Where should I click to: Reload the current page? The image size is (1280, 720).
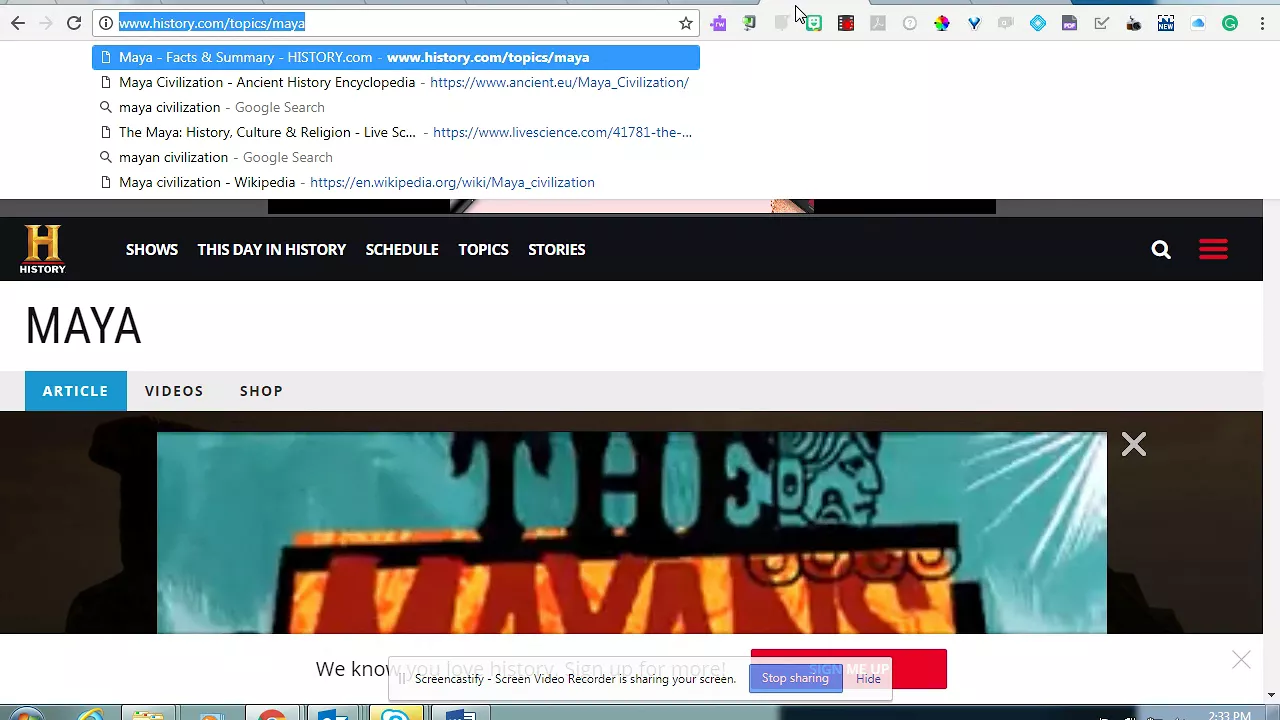[74, 23]
